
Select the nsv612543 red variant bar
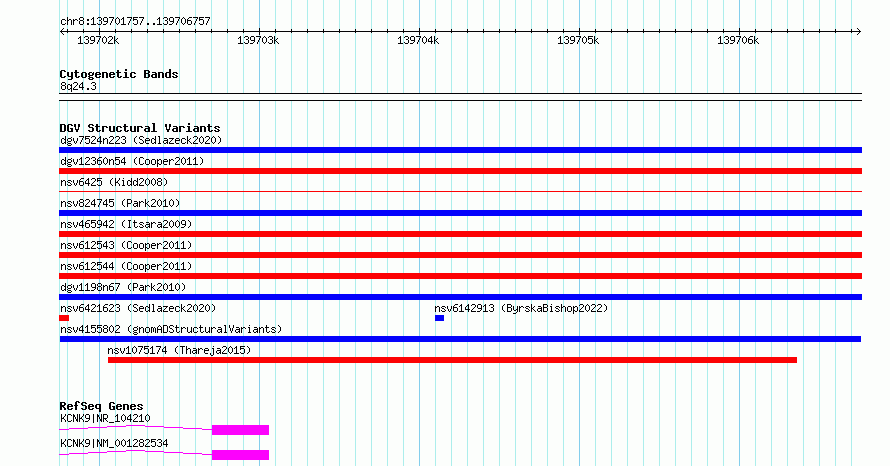pos(460,255)
